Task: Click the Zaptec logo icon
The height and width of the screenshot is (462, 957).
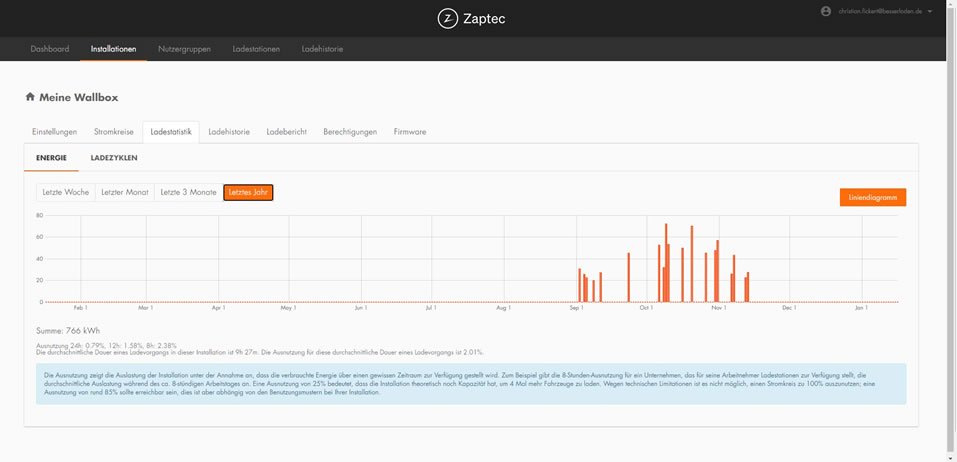Action: [x=448, y=18]
